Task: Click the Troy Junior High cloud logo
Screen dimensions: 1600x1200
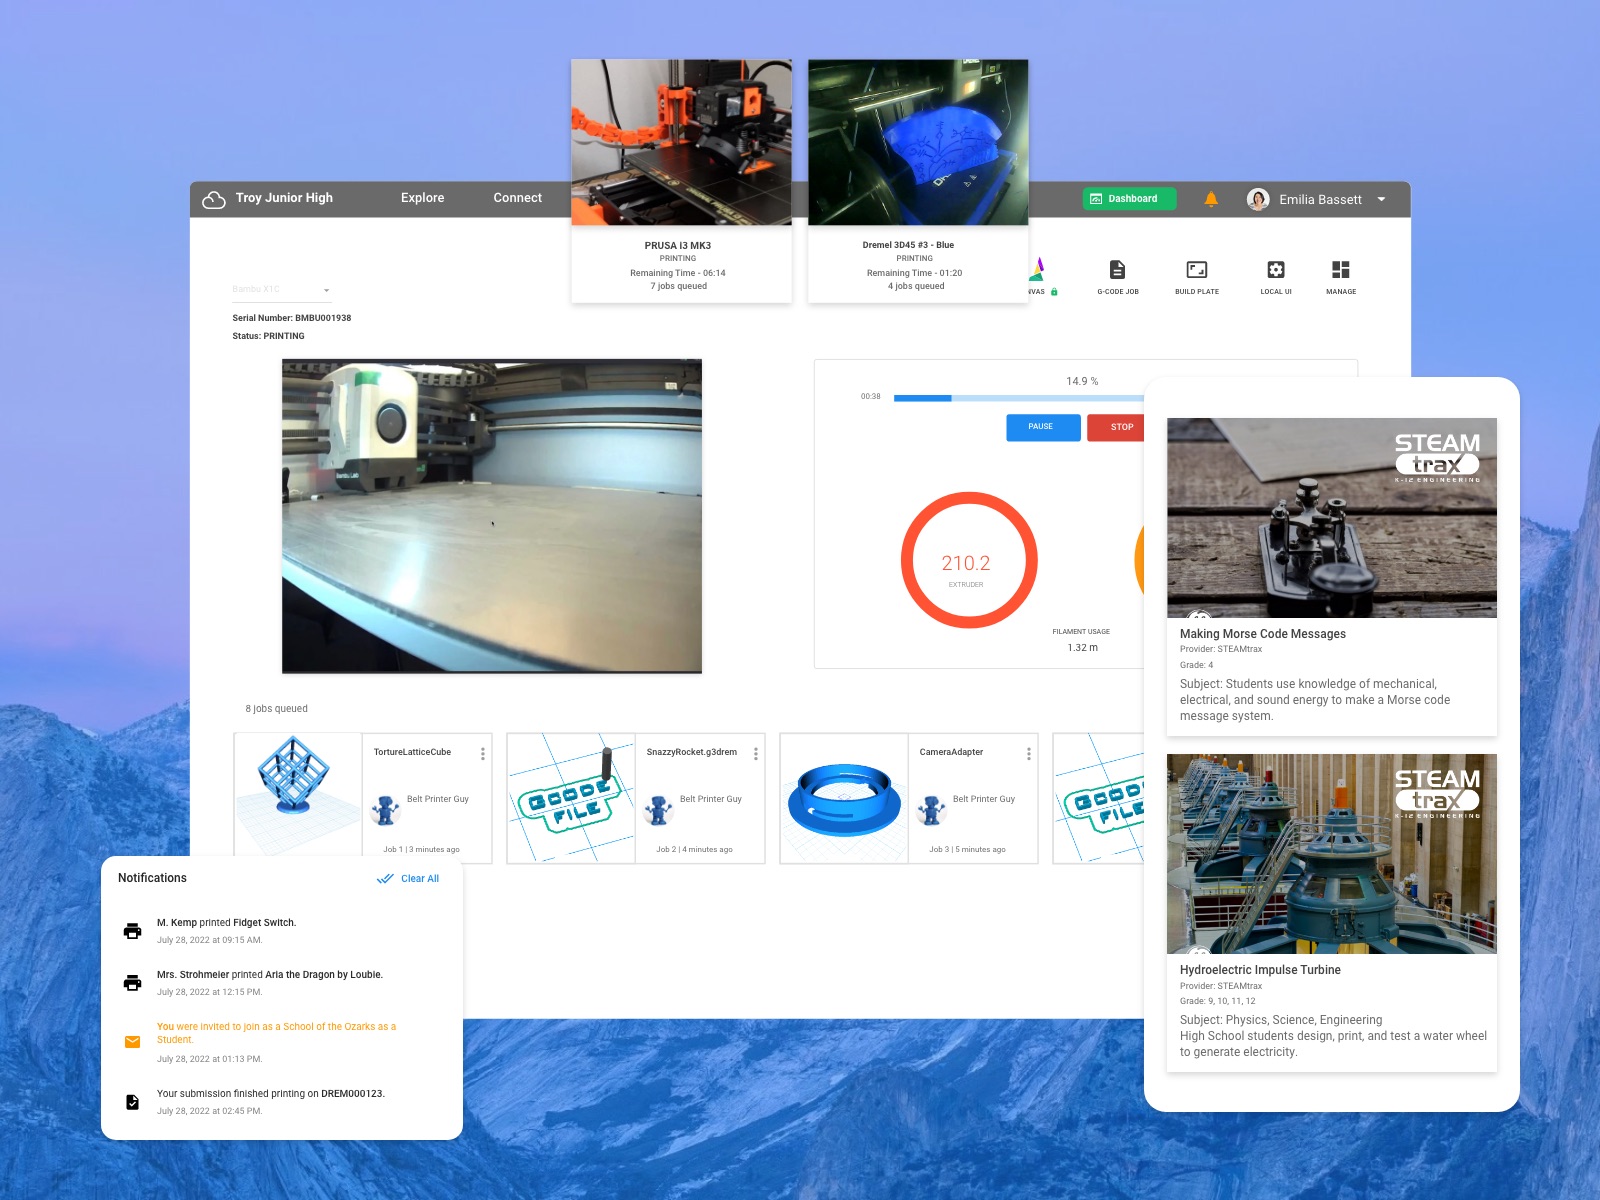Action: pyautogui.click(x=214, y=199)
